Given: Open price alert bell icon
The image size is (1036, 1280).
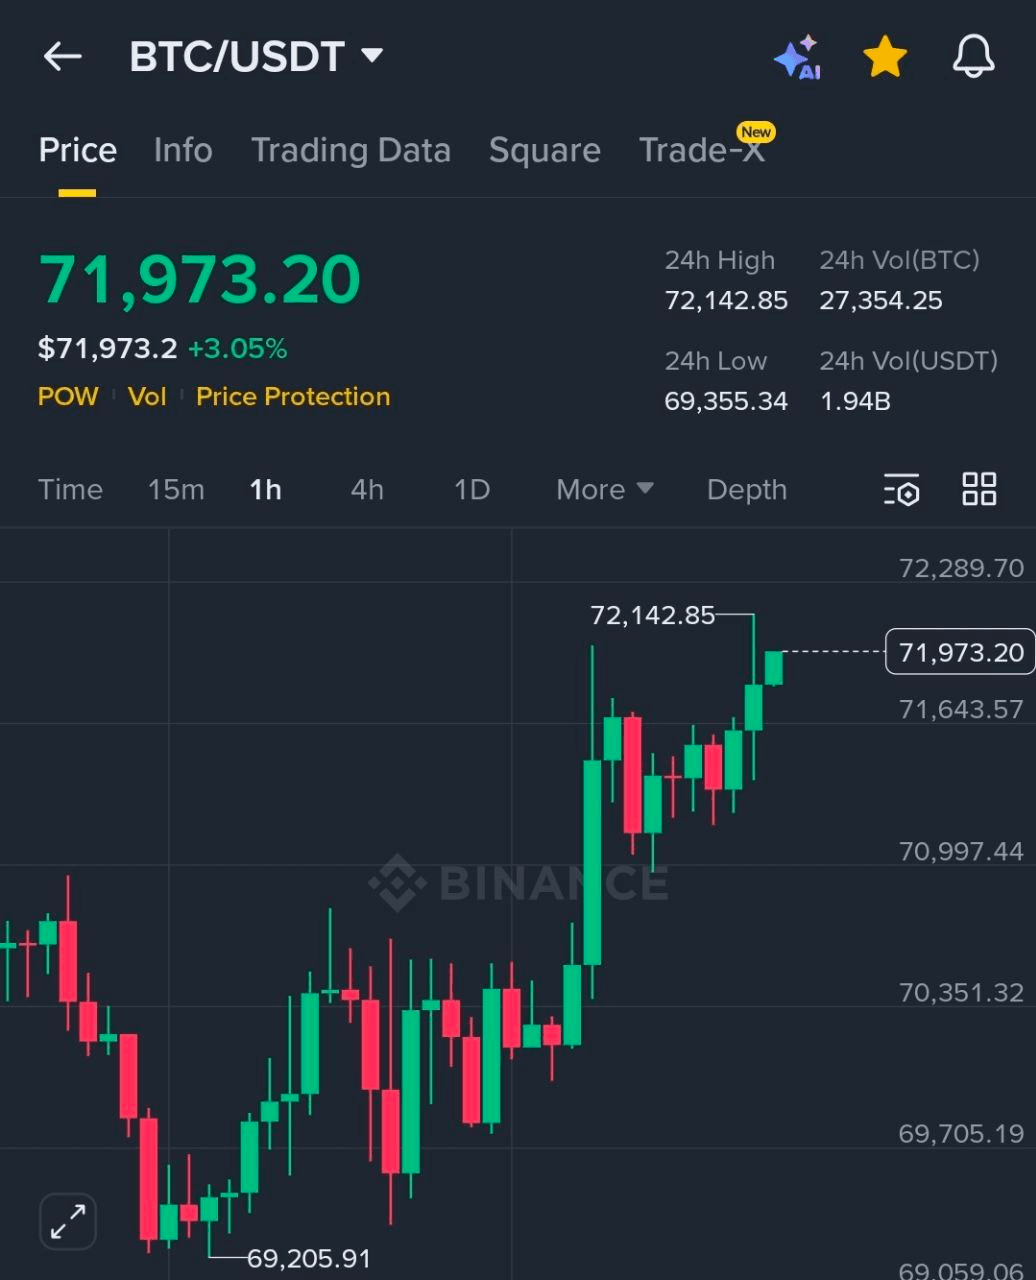Looking at the screenshot, I should [973, 57].
